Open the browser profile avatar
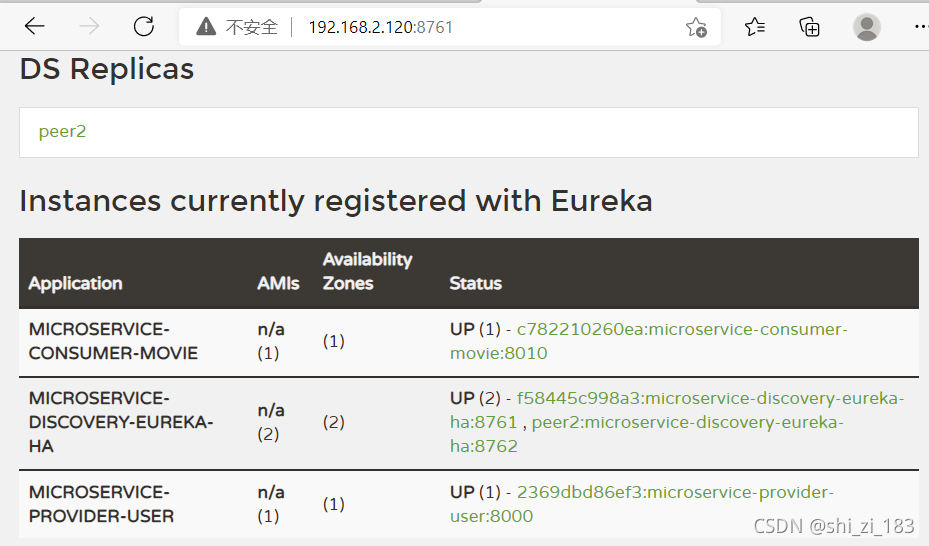 pos(866,27)
